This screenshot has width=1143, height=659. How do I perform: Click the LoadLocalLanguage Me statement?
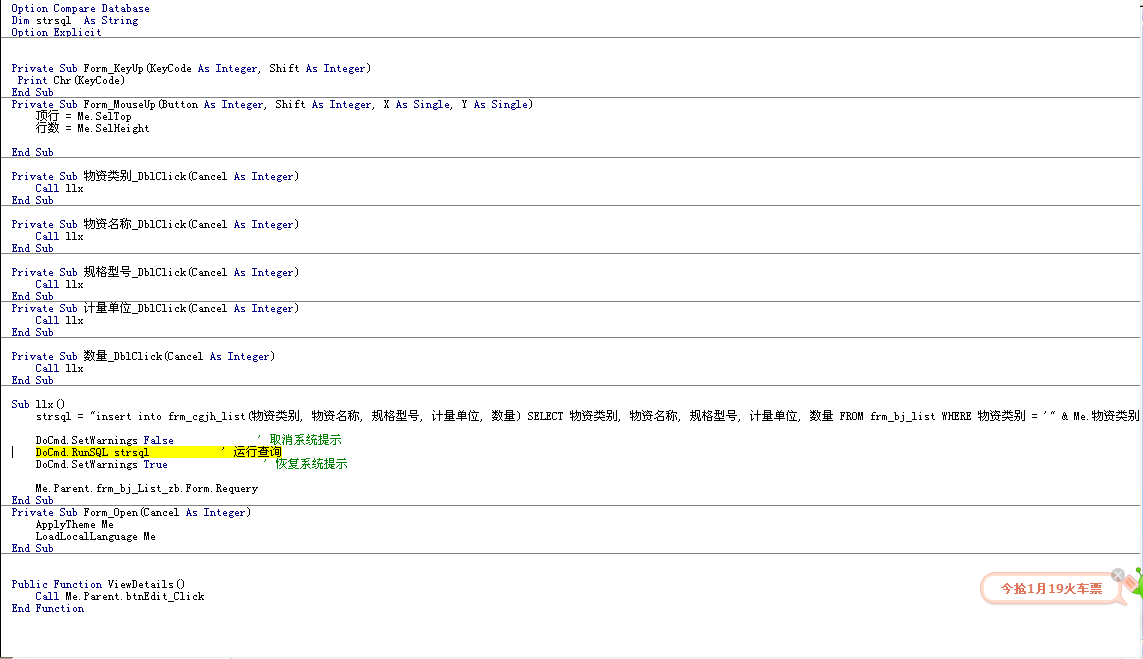click(95, 537)
